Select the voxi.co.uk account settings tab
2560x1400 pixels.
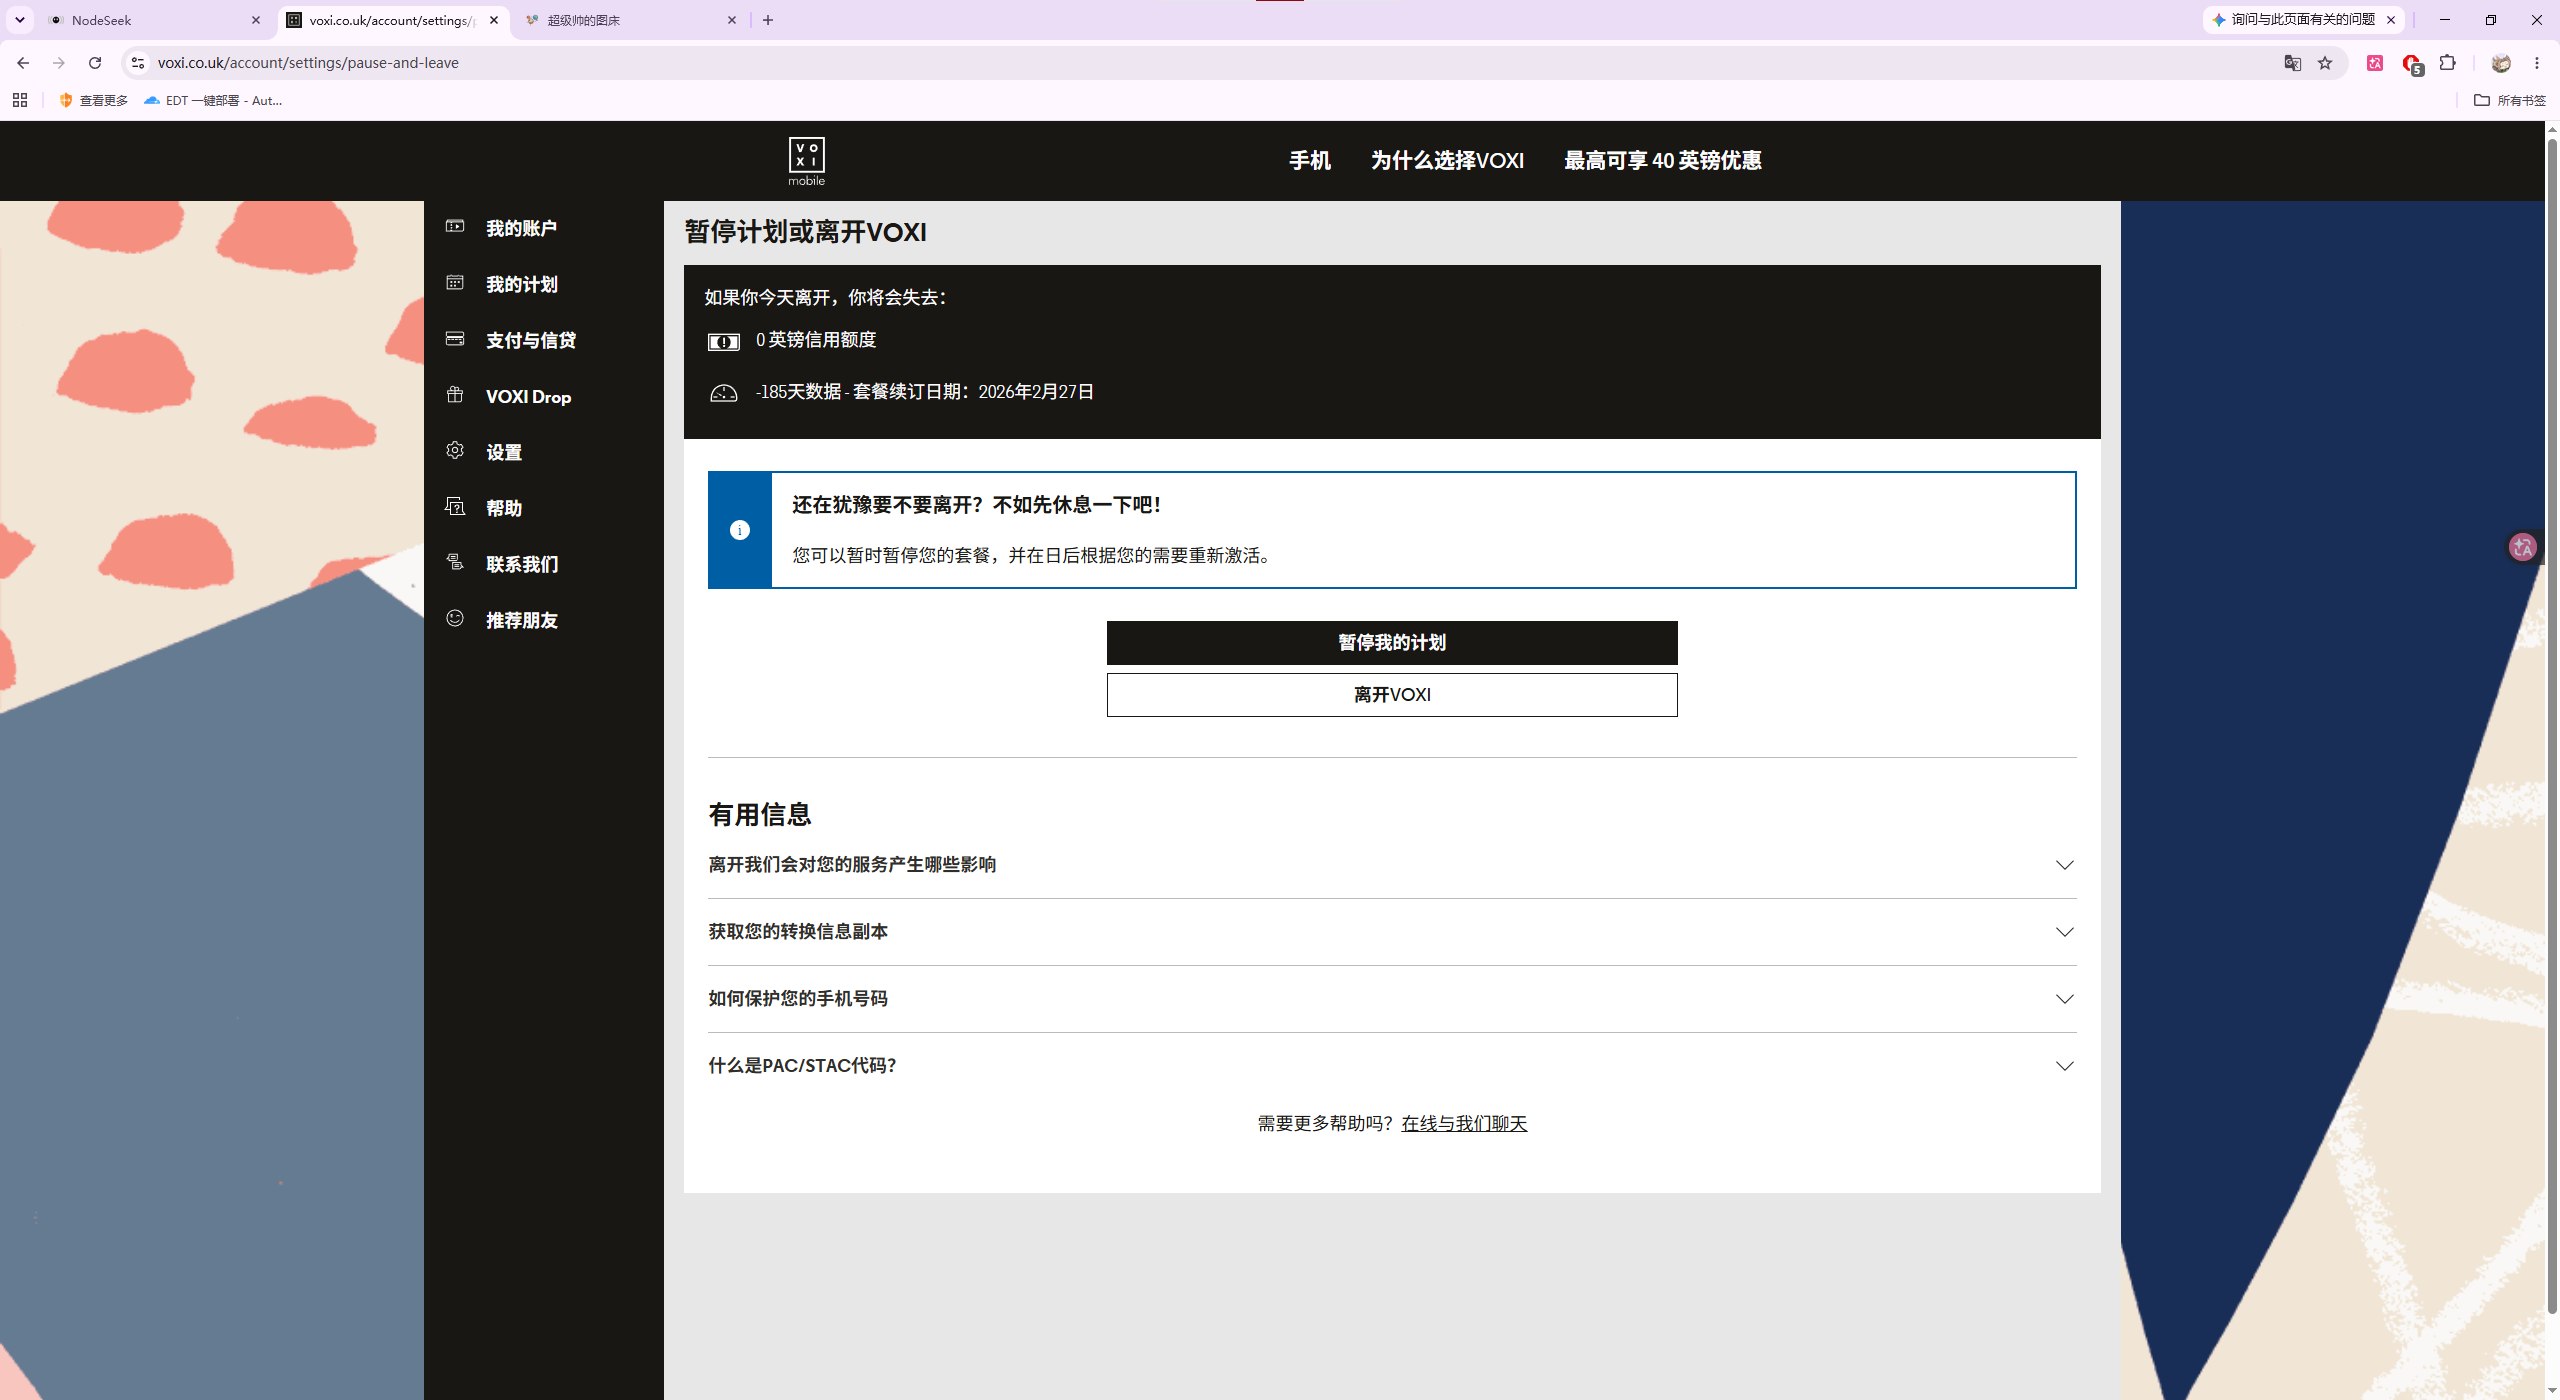point(392,20)
